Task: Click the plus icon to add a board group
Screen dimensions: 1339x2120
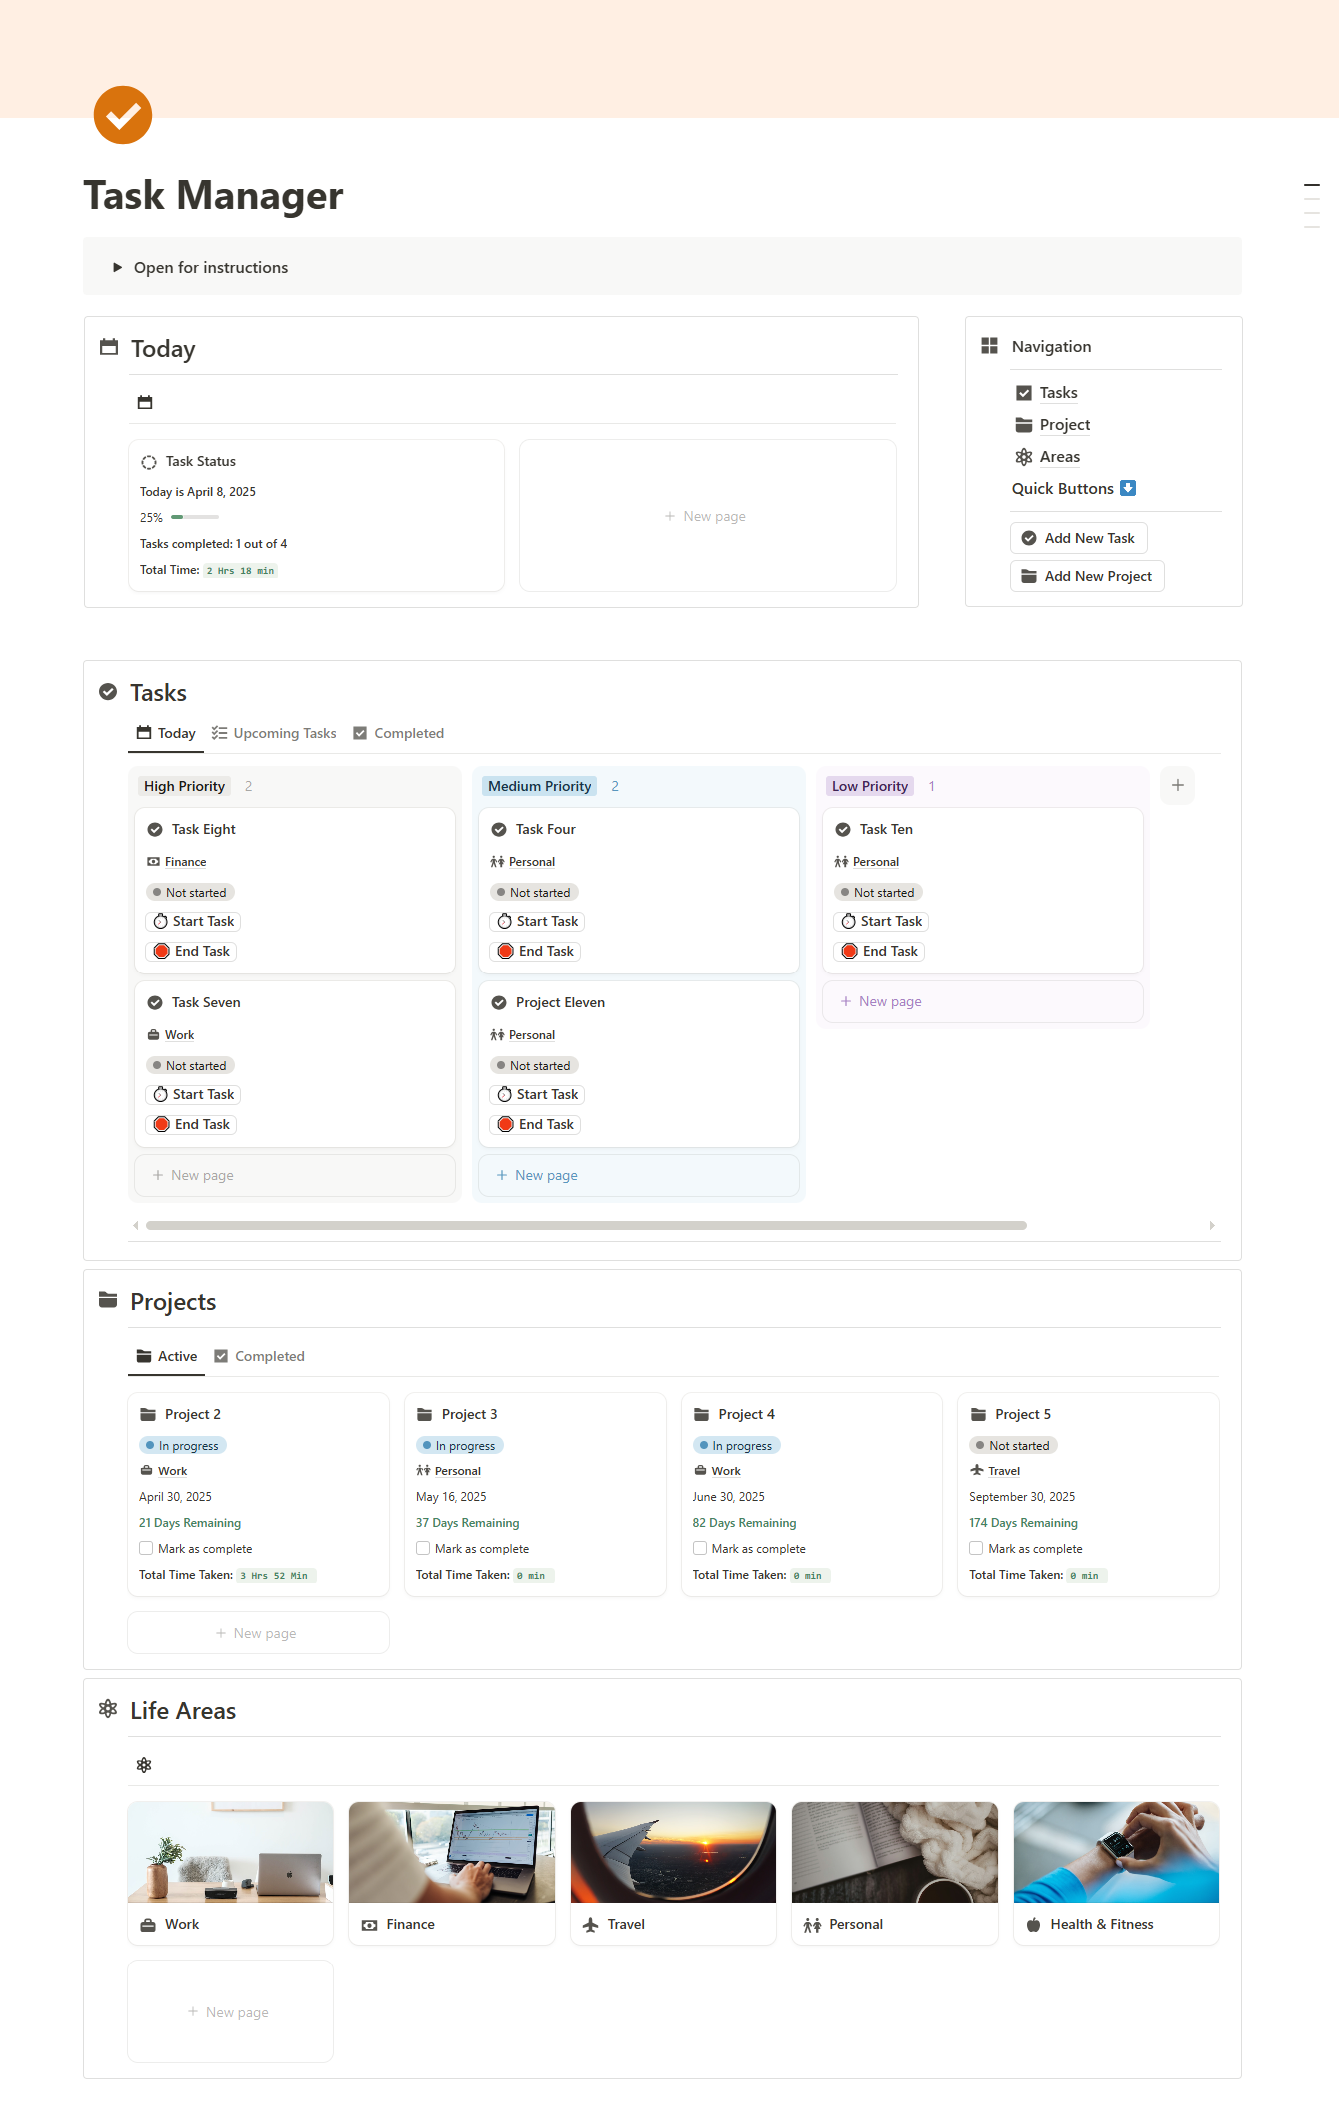Action: pos(1178,785)
